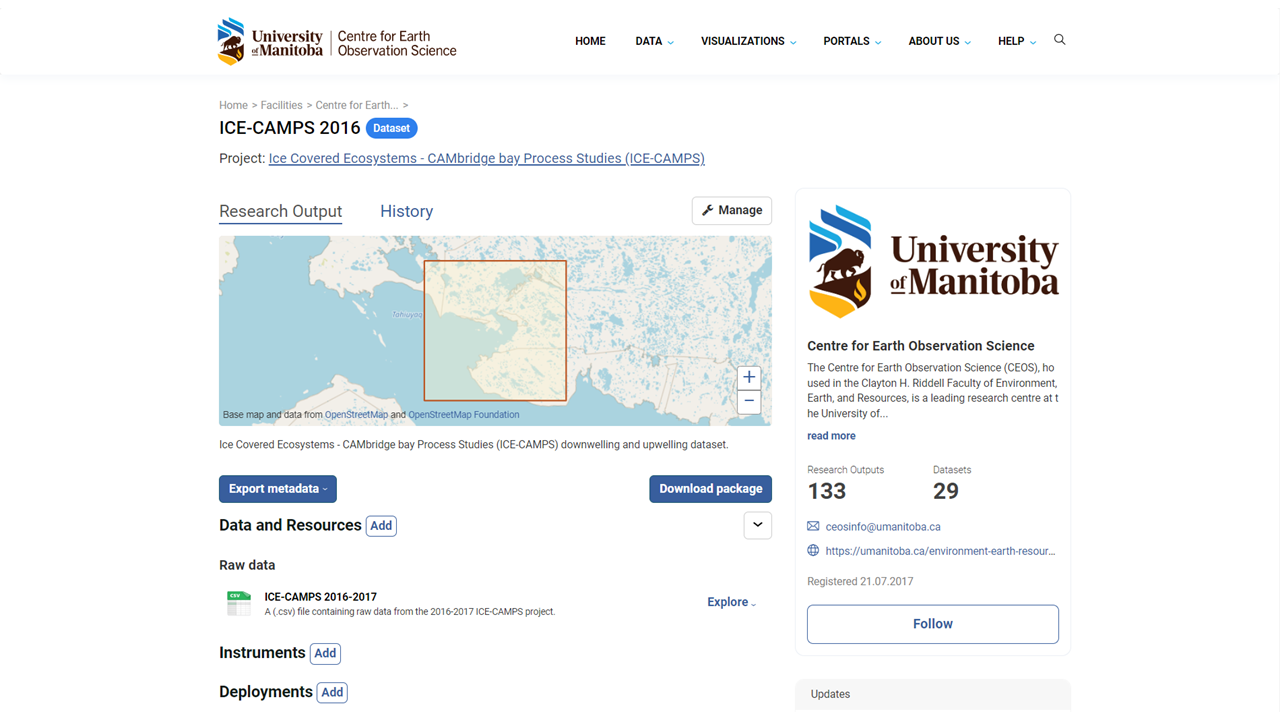1280x720 pixels.
Task: Click the large University of Manitoba sidebar logo
Action: tap(932, 262)
